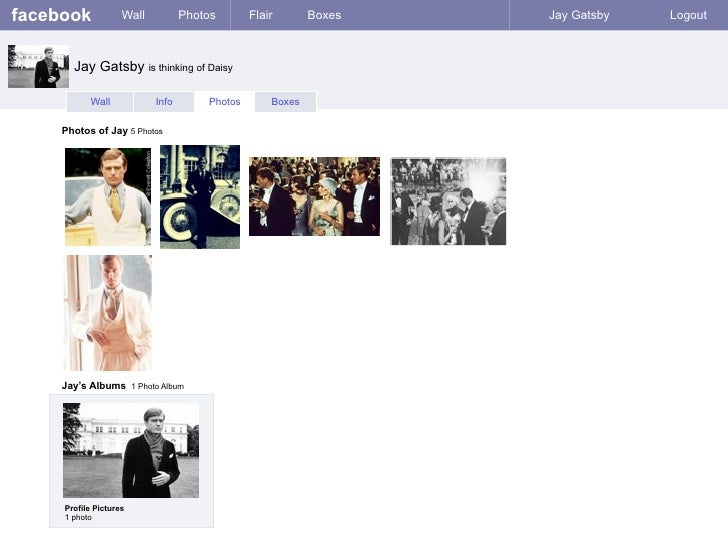Open photo of man in white vest, yellow tie
The width and height of the screenshot is (728, 546).
point(108,197)
